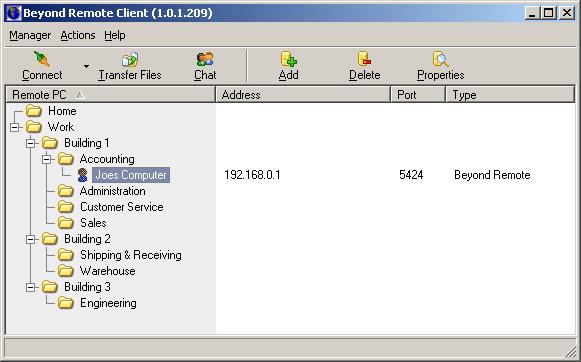
Task: Click the Accounting folder icon
Action: click(x=66, y=159)
